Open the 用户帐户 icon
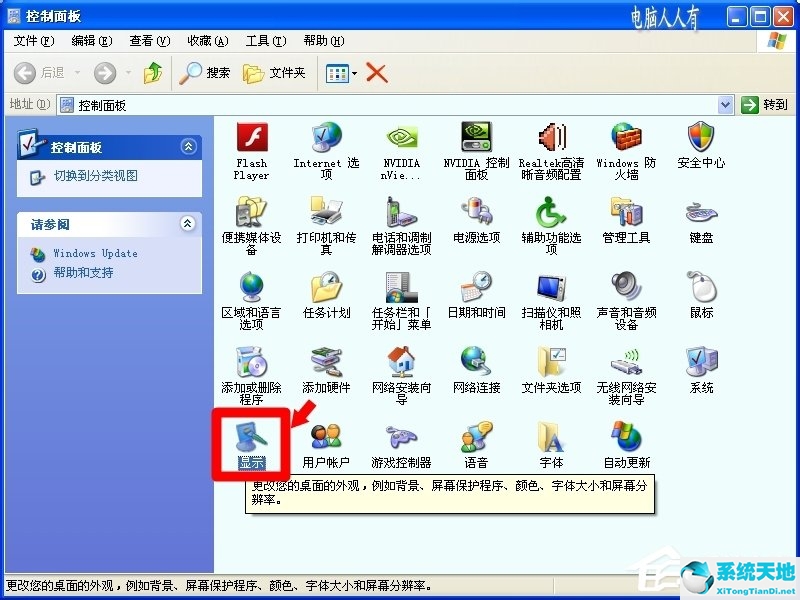The height and width of the screenshot is (600, 800). pos(327,440)
